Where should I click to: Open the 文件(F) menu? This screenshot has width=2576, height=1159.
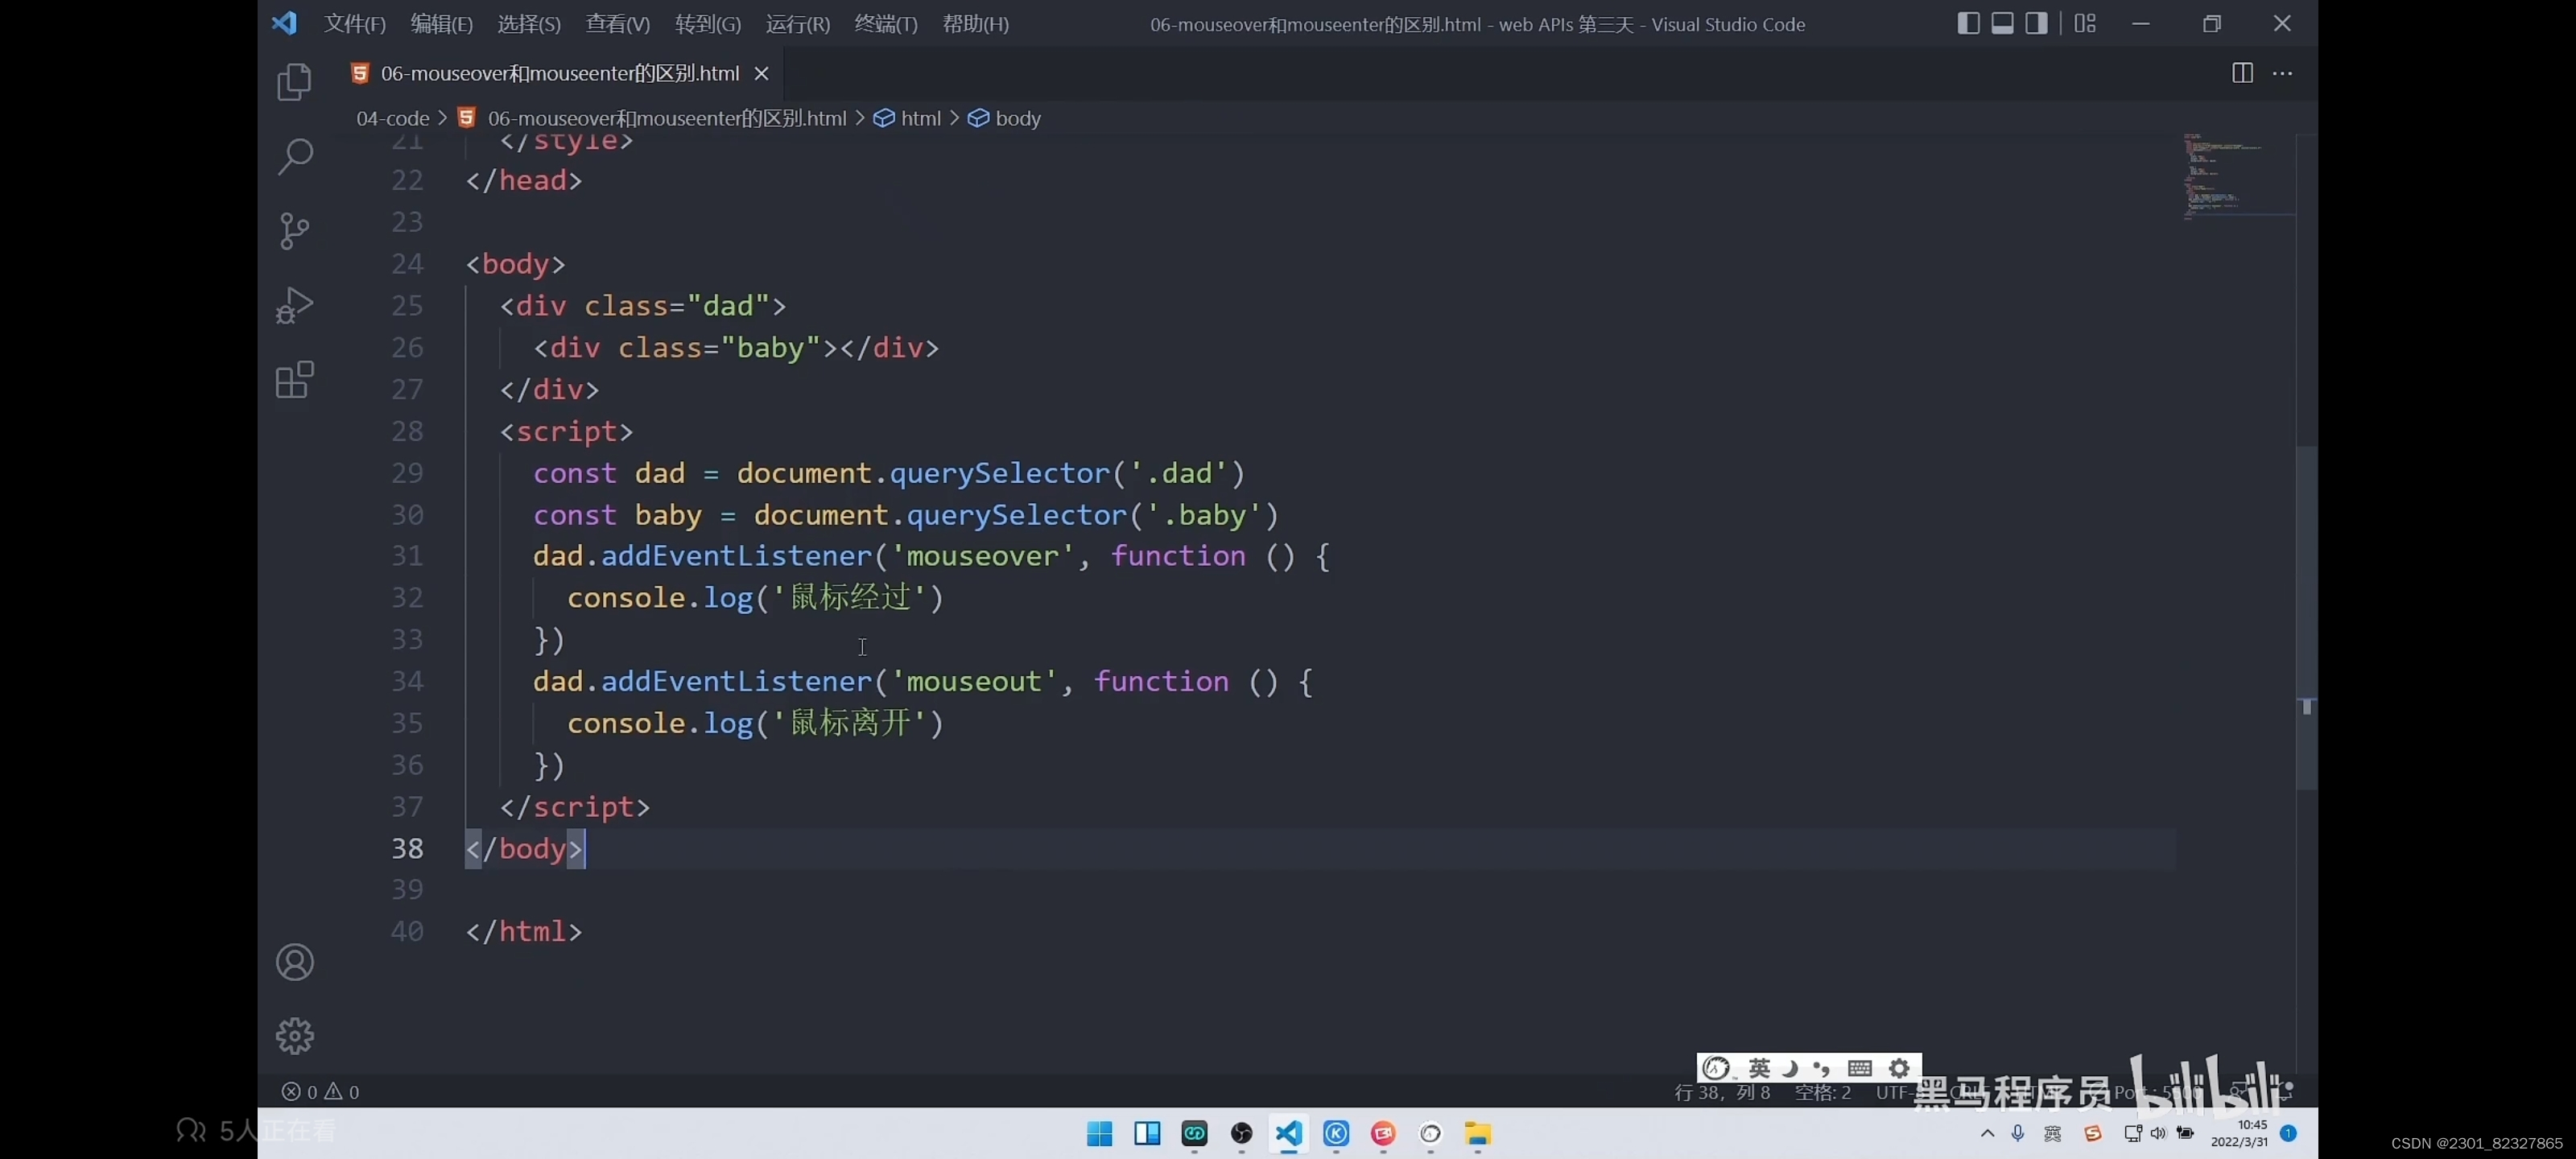(x=354, y=23)
